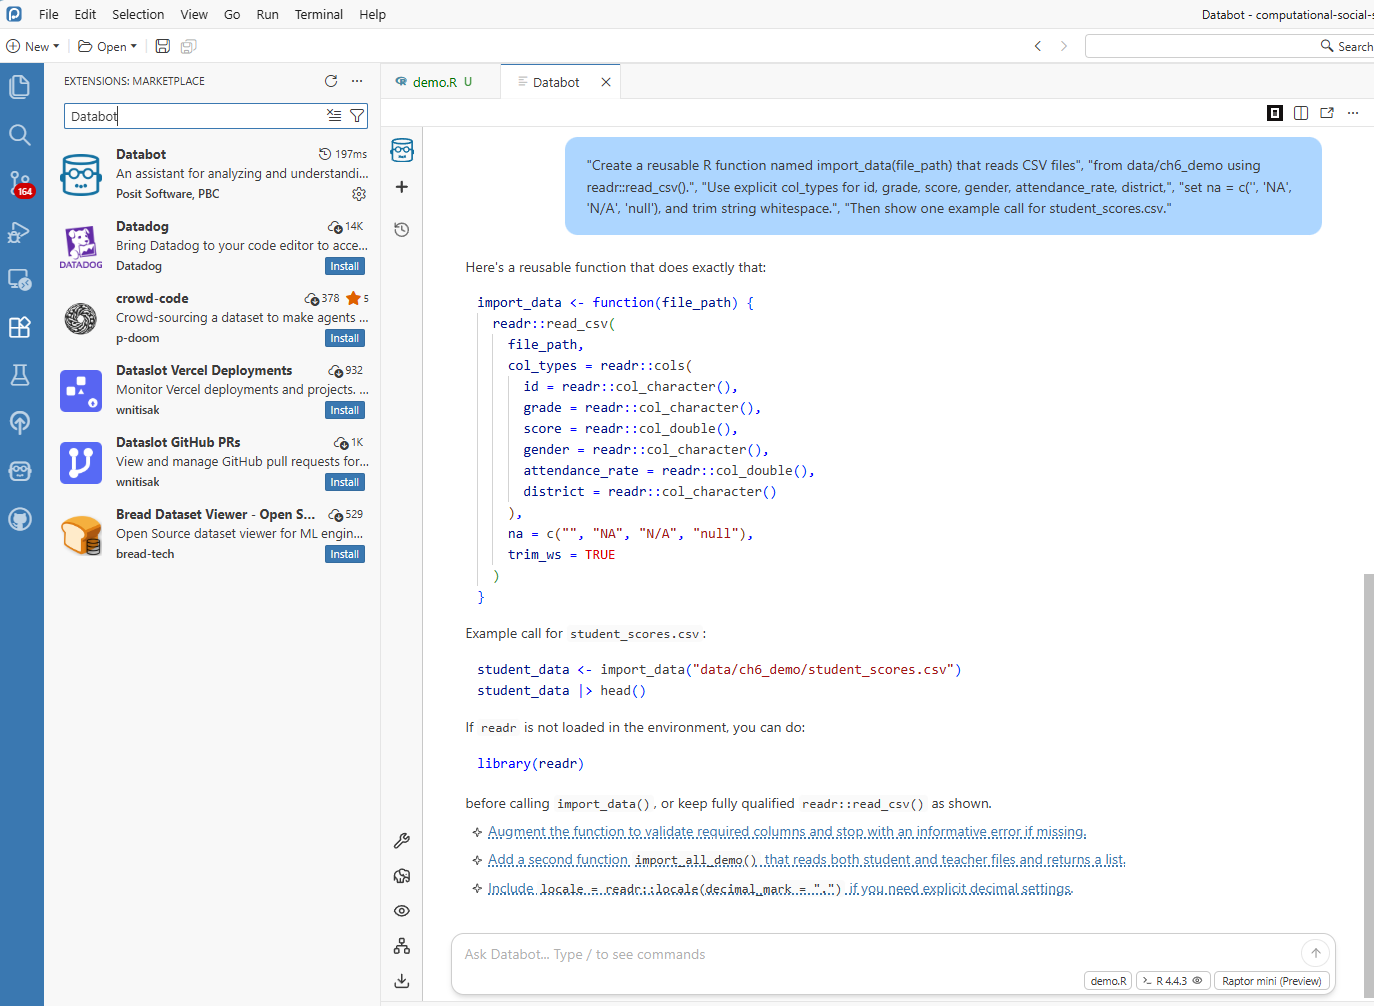Click the suggestion to augment function validation

(786, 832)
